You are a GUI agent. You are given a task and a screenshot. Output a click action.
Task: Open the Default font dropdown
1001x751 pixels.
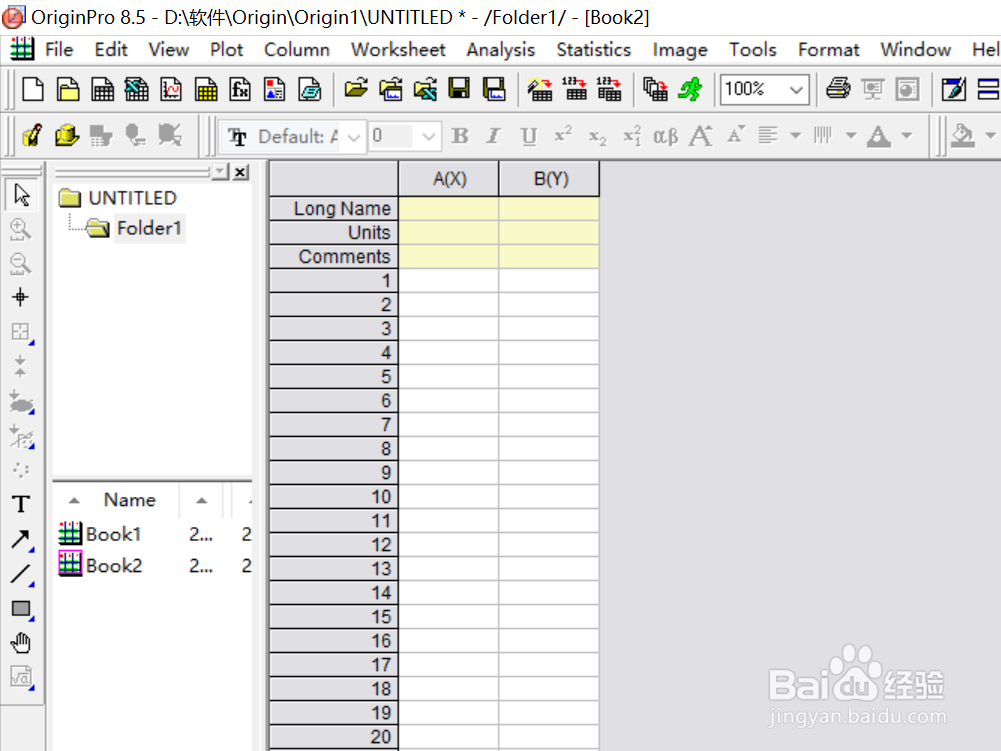coord(353,137)
